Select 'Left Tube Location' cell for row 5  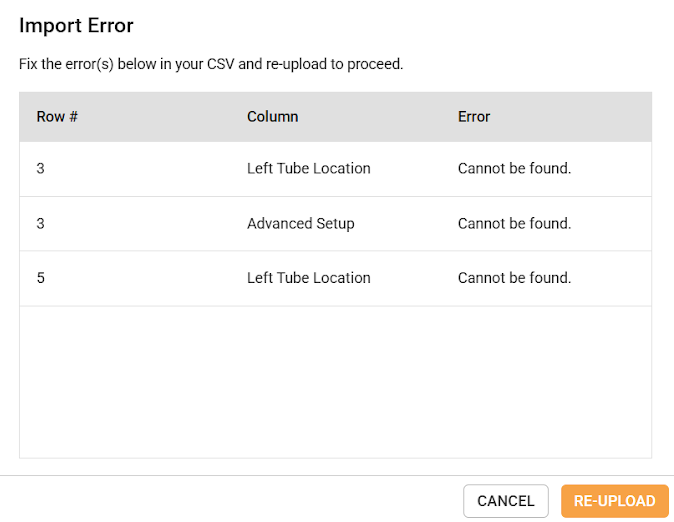click(x=308, y=278)
